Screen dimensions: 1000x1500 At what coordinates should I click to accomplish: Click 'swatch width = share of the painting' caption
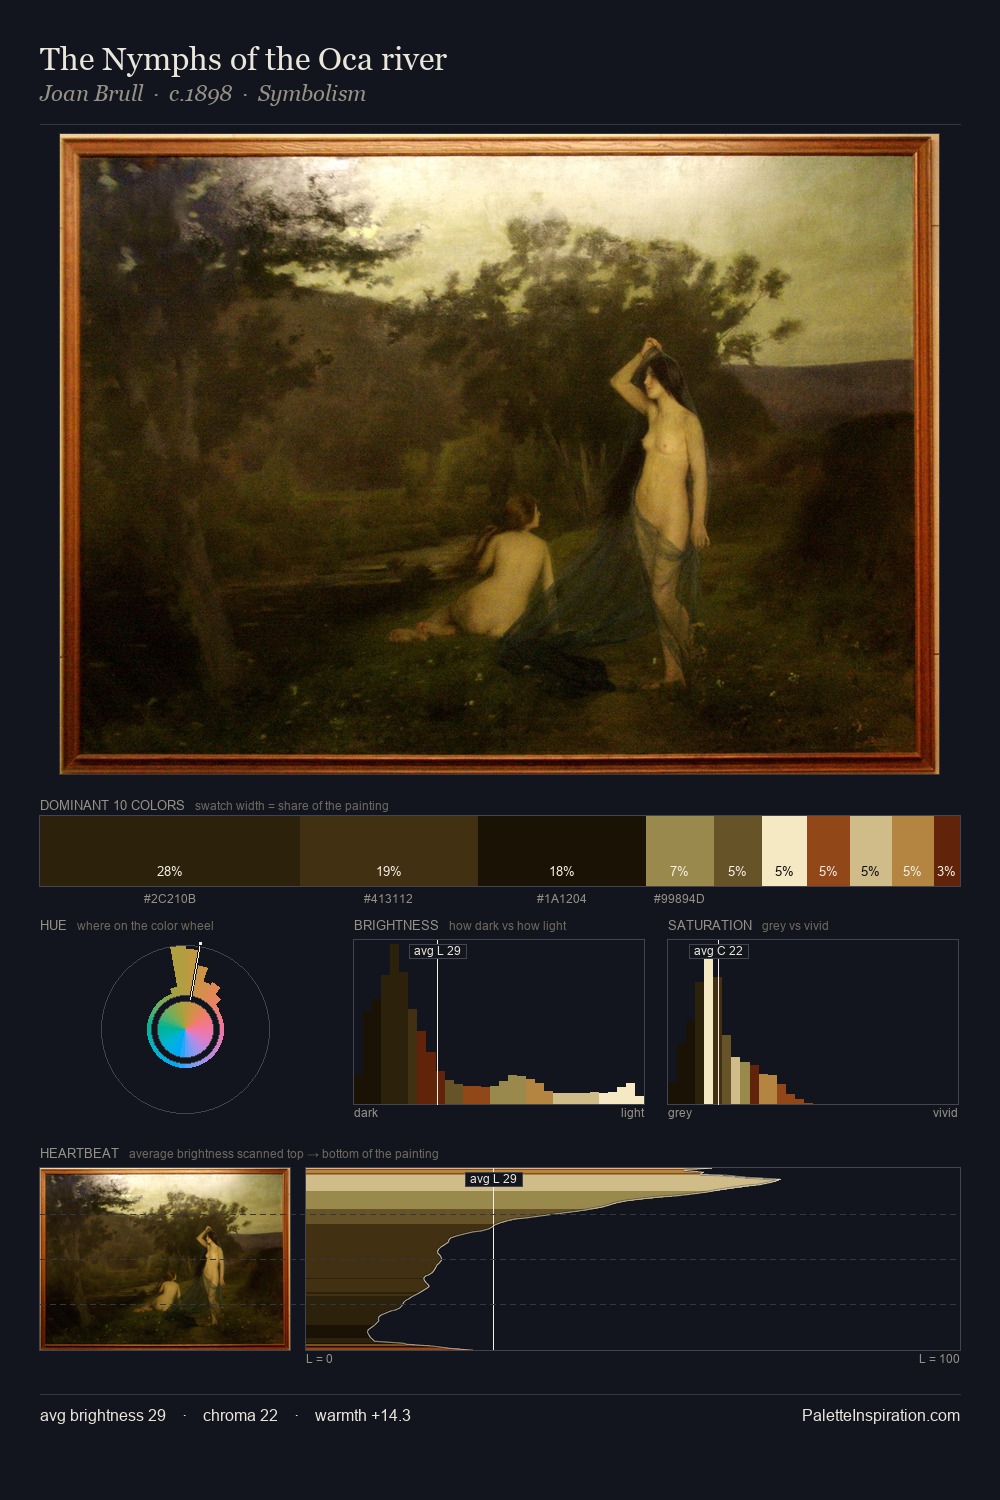292,806
